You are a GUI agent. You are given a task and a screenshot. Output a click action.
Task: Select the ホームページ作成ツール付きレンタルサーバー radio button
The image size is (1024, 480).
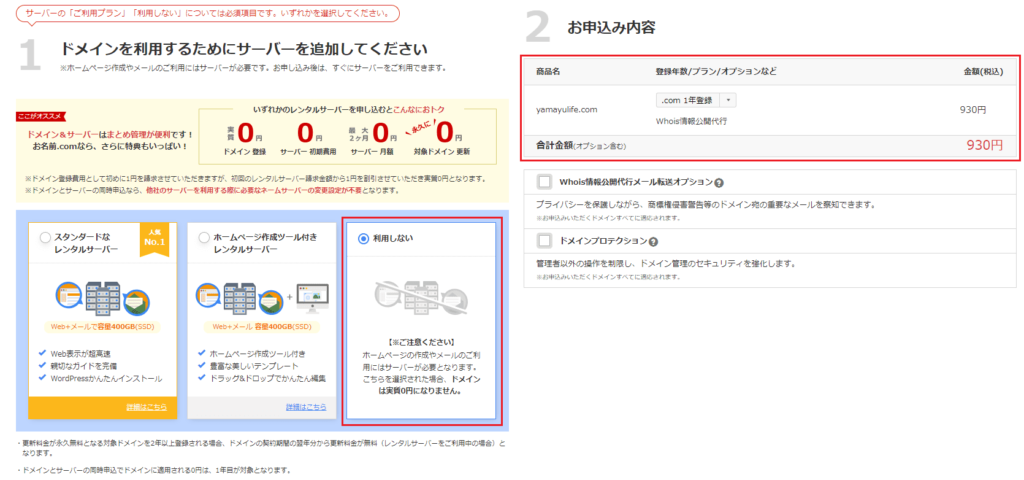pos(203,238)
